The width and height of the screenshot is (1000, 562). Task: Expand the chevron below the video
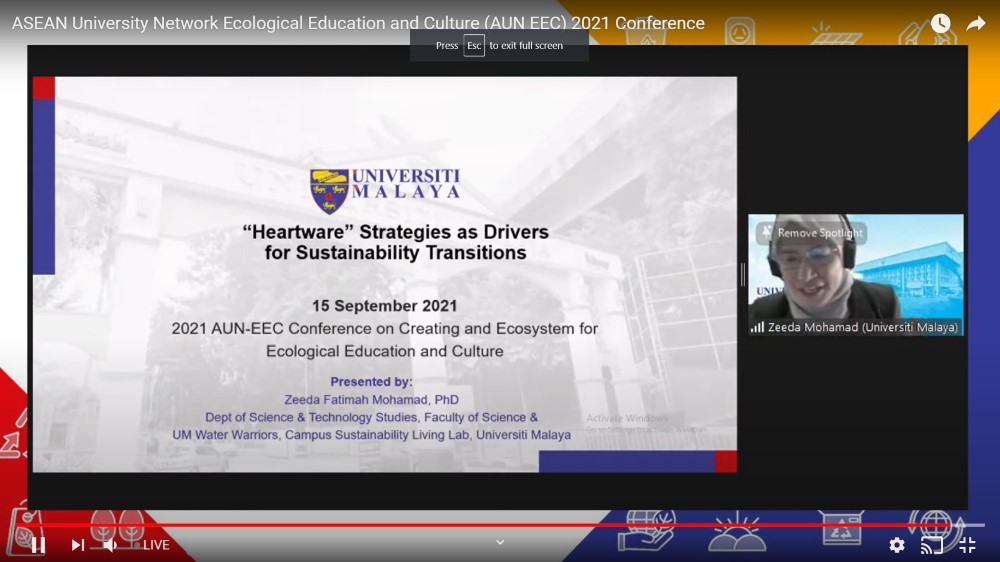(500, 542)
